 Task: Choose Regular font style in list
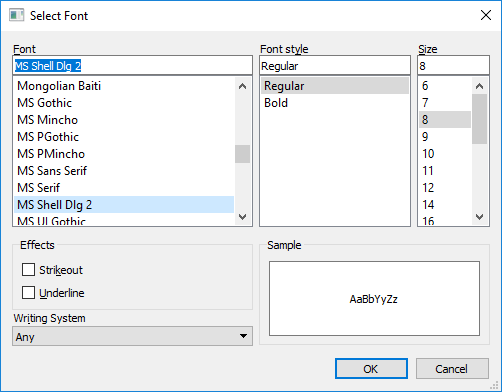335,86
